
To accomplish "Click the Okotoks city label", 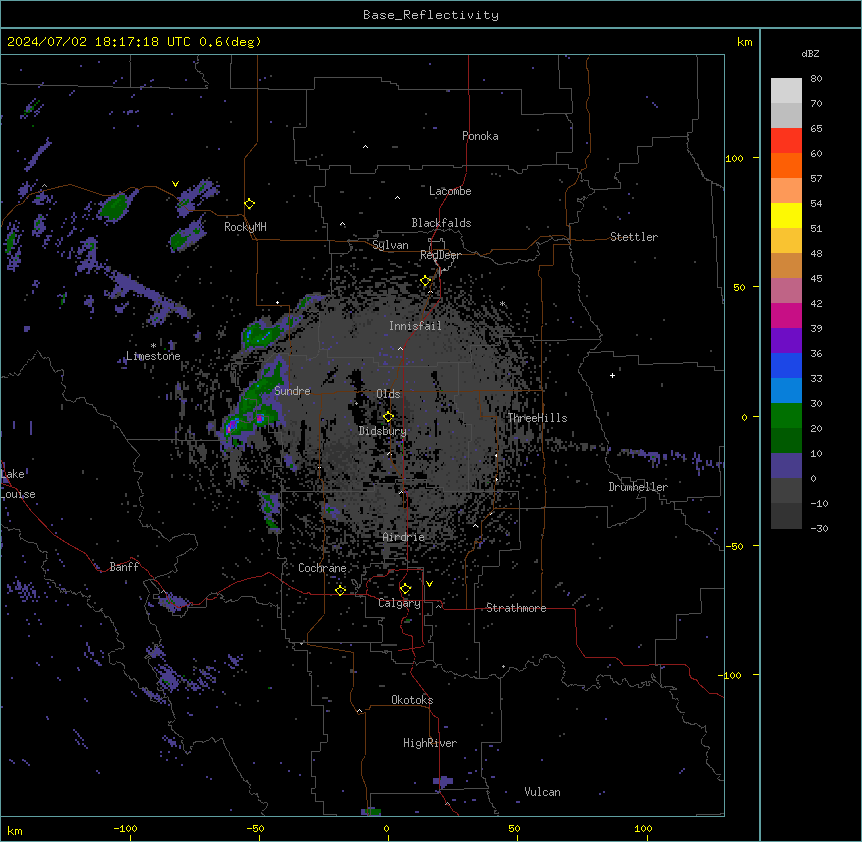I will point(412,700).
